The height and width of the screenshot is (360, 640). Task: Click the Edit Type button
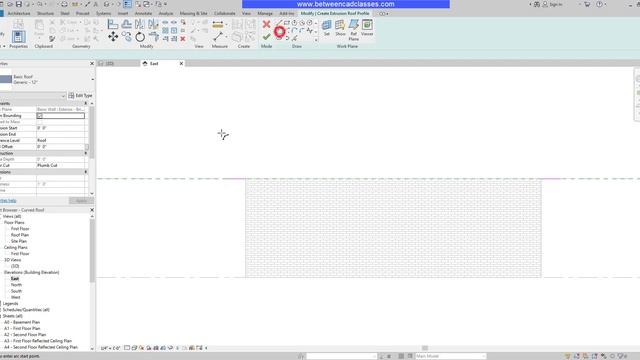(80, 96)
